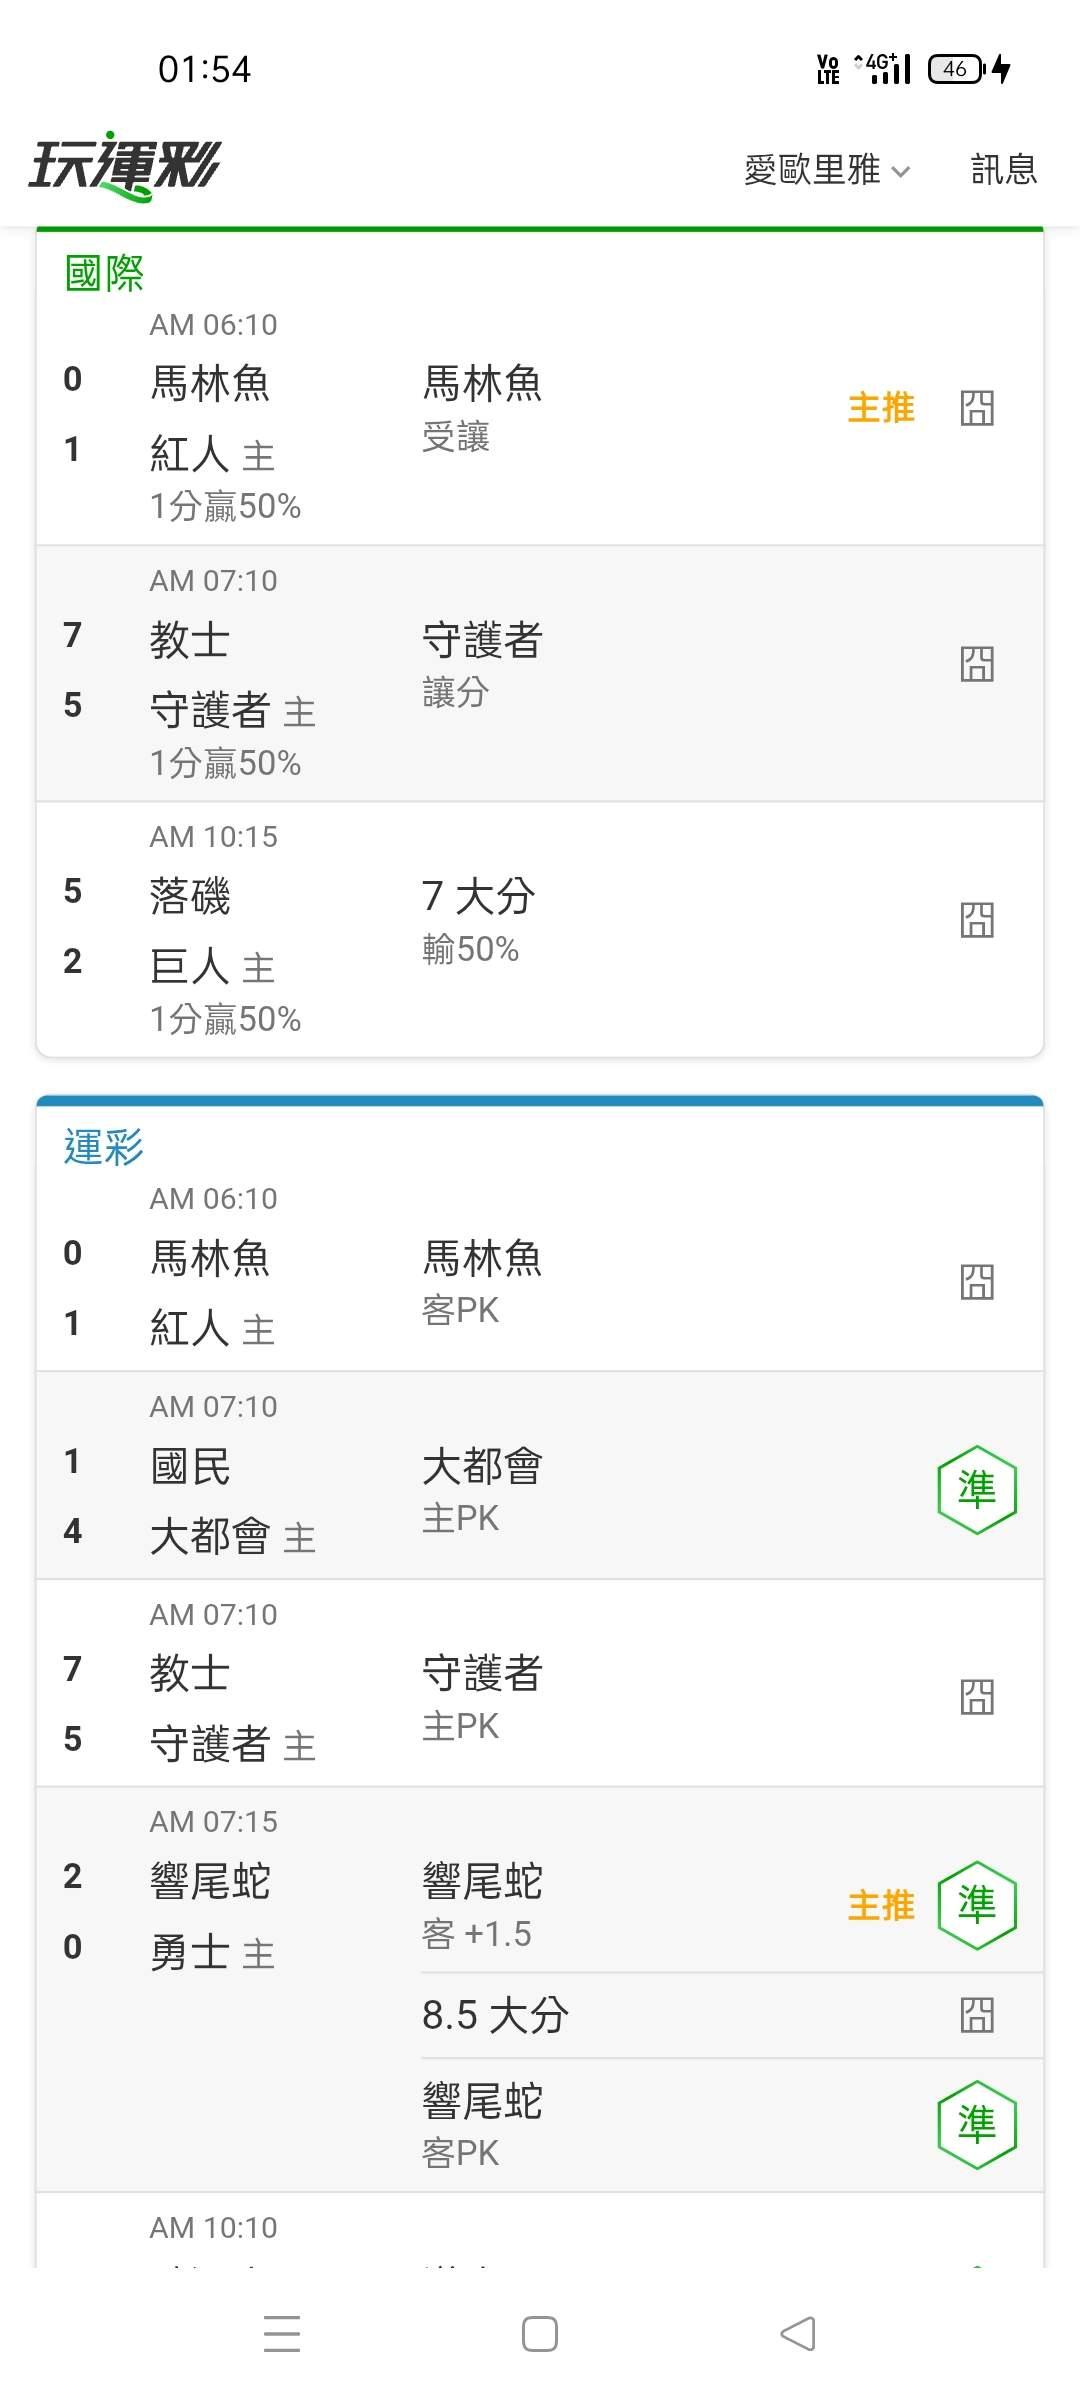Tap 囧 icon on 8.5 大分 pick
The height and width of the screenshot is (2400, 1080).
coord(977,2015)
